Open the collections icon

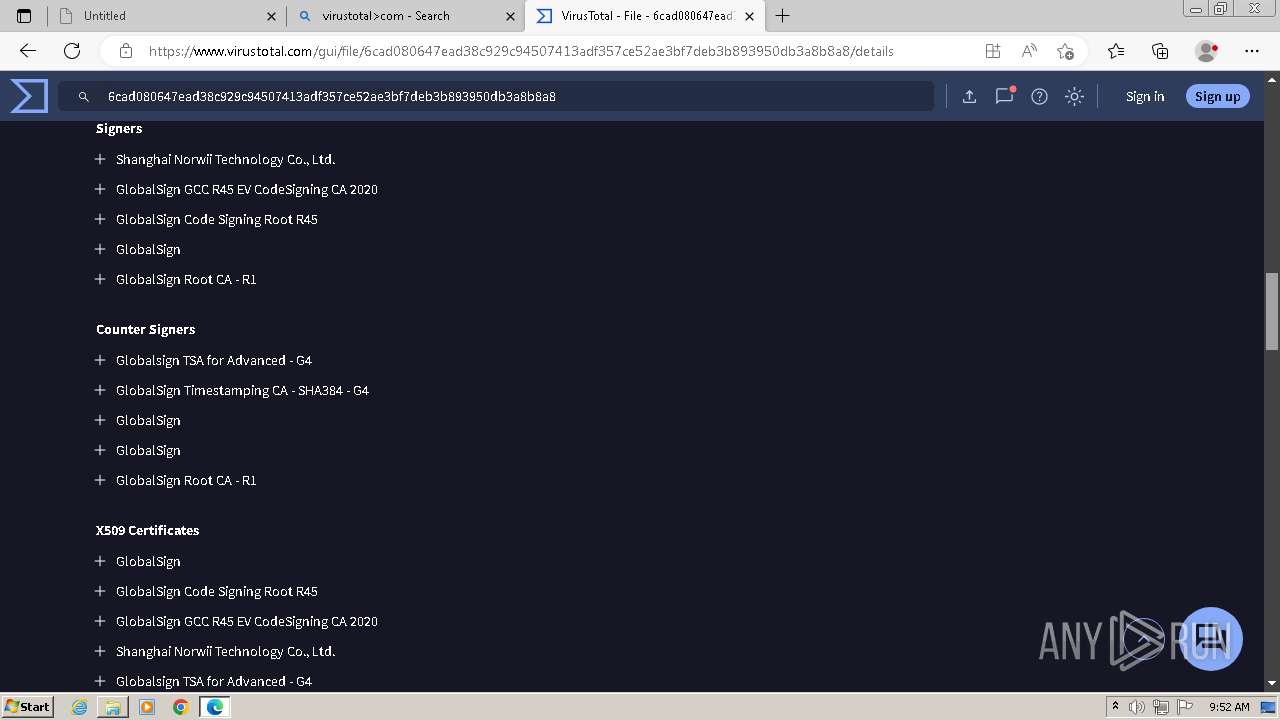point(1160,51)
